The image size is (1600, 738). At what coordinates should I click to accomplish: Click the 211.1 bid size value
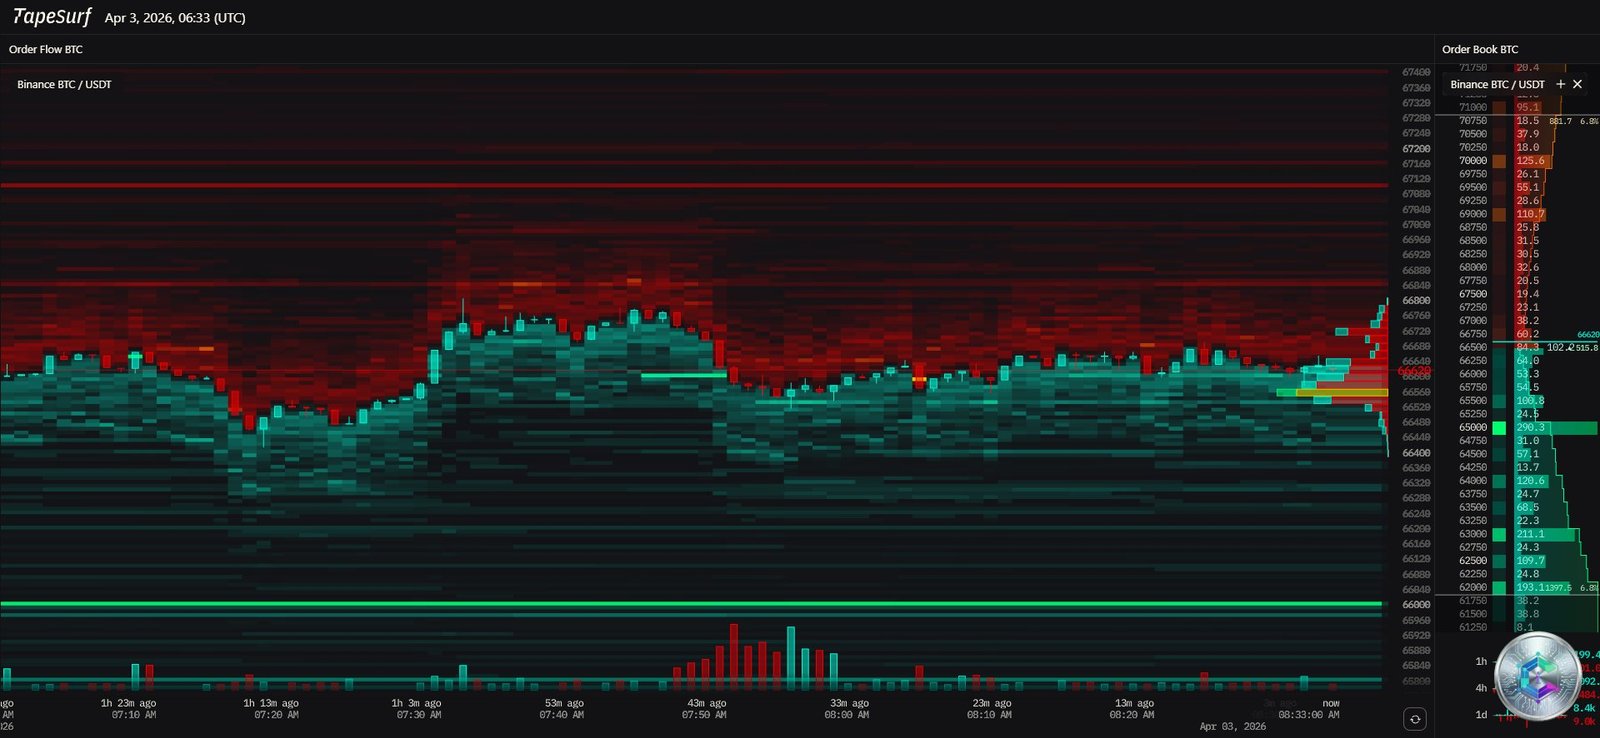coord(1530,534)
